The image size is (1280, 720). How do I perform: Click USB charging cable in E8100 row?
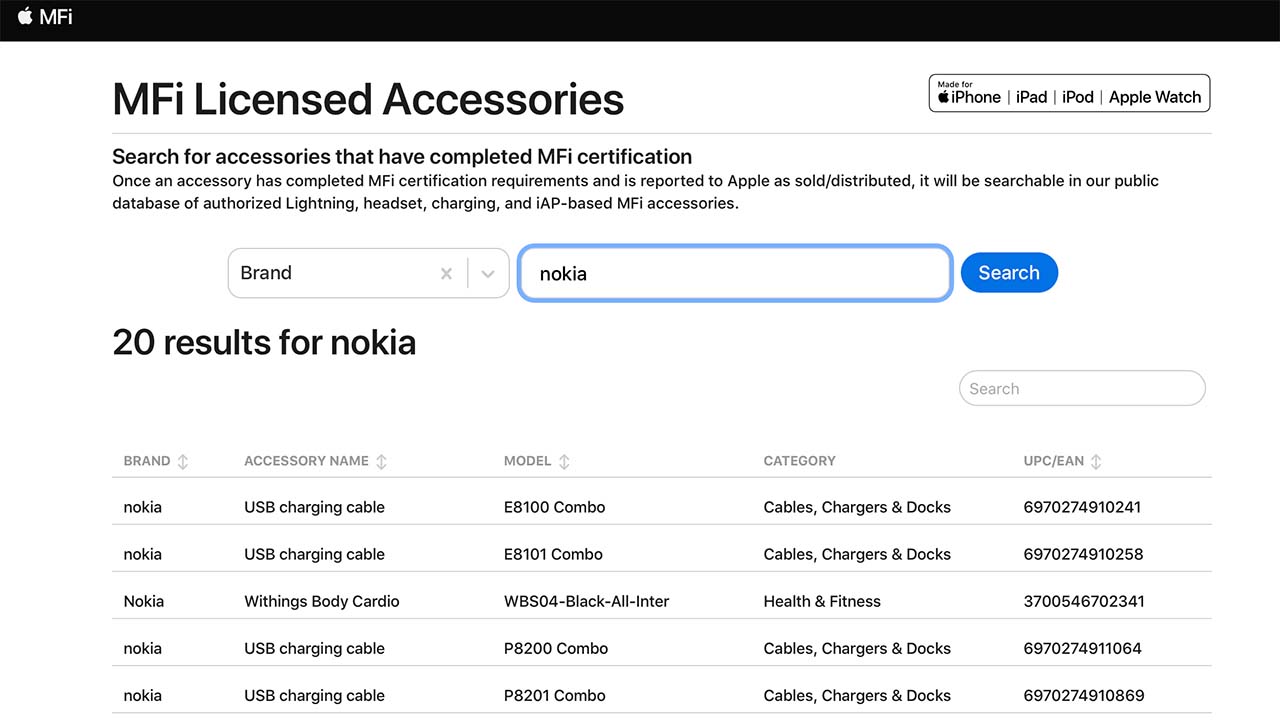(314, 507)
